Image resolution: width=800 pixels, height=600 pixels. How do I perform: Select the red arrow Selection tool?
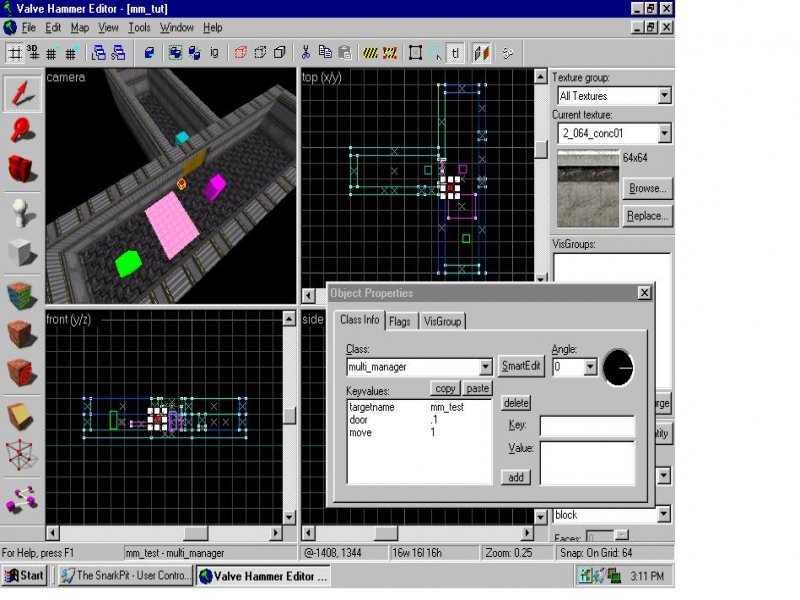pyautogui.click(x=22, y=93)
